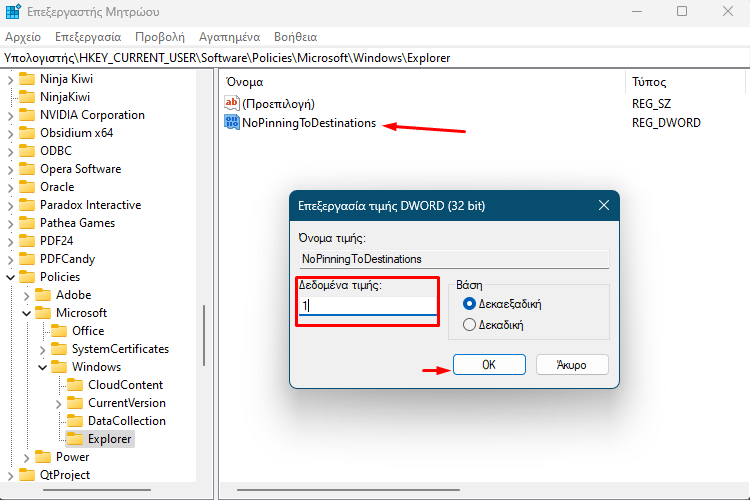750x500 pixels.
Task: Click the Όνομα τιμής read-only field
Action: point(454,259)
